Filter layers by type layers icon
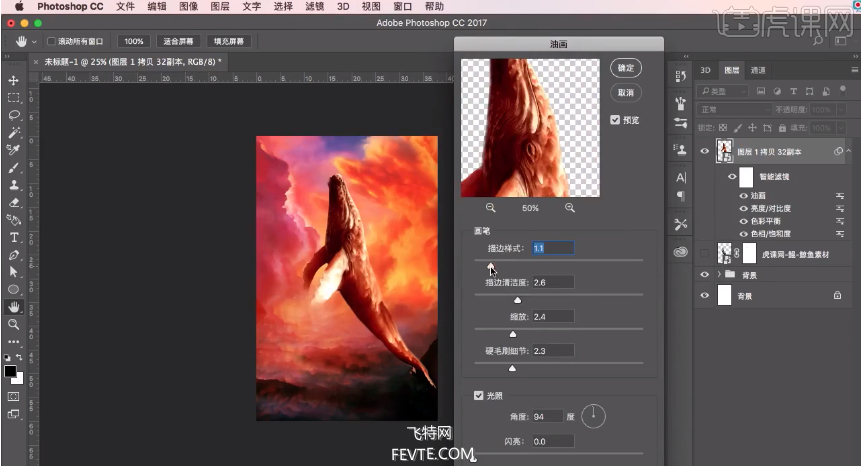 [793, 91]
